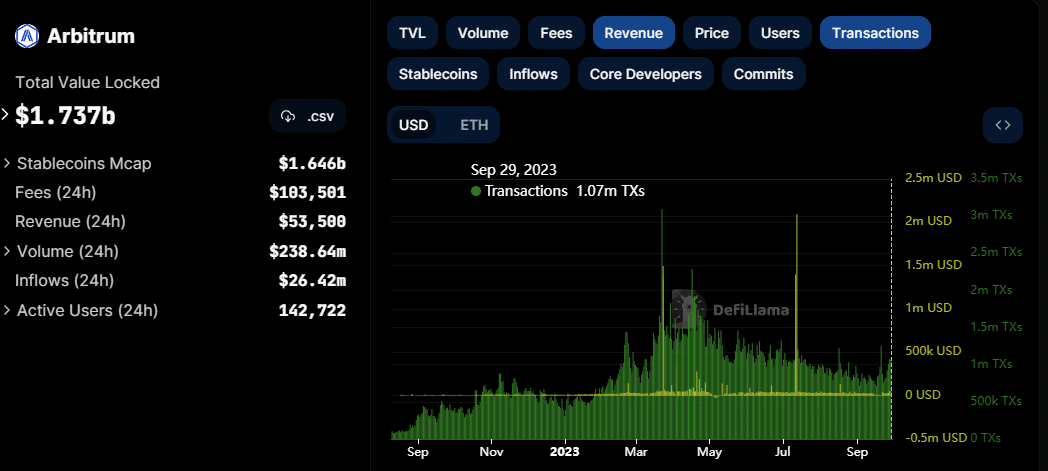Screen dimensions: 1048x471
Task: Click the Core Developers button
Action: (645, 74)
